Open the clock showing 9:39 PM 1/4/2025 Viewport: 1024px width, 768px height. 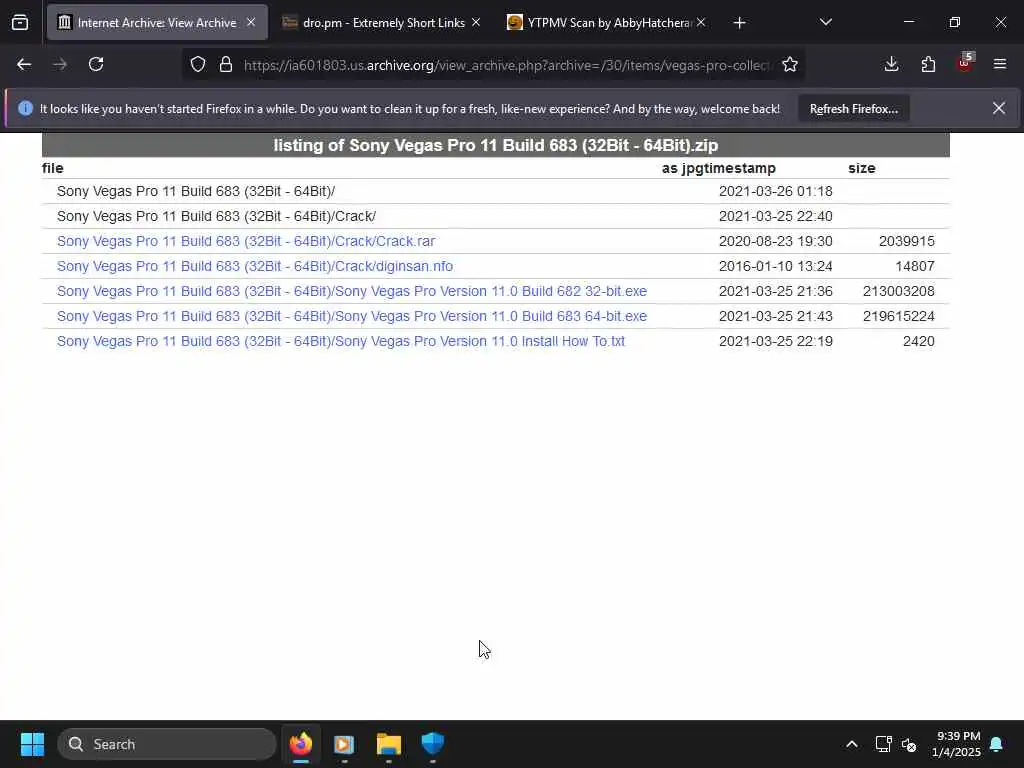pyautogui.click(x=955, y=744)
